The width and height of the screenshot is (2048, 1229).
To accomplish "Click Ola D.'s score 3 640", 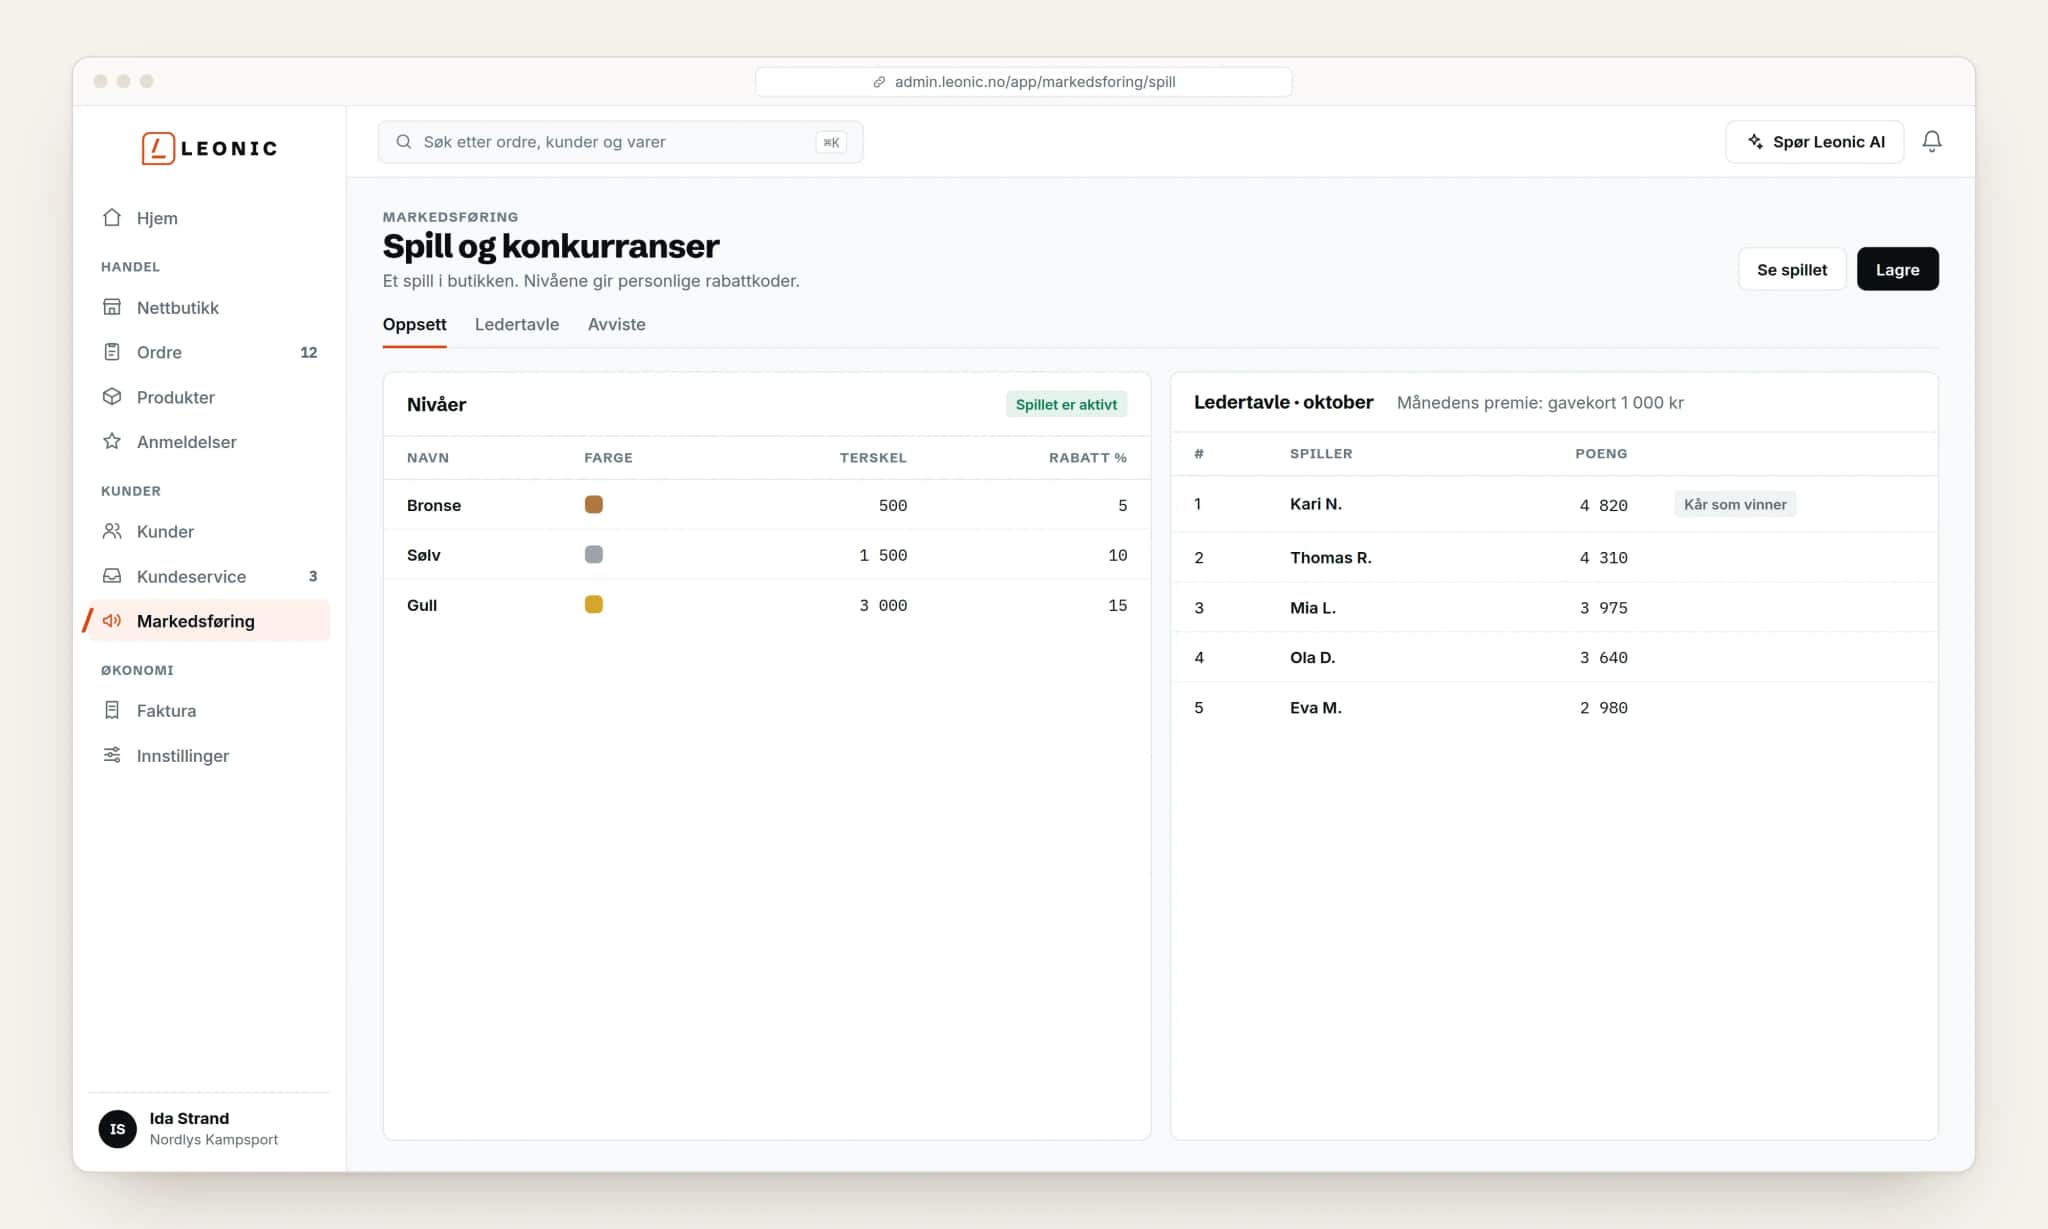I will coord(1604,657).
